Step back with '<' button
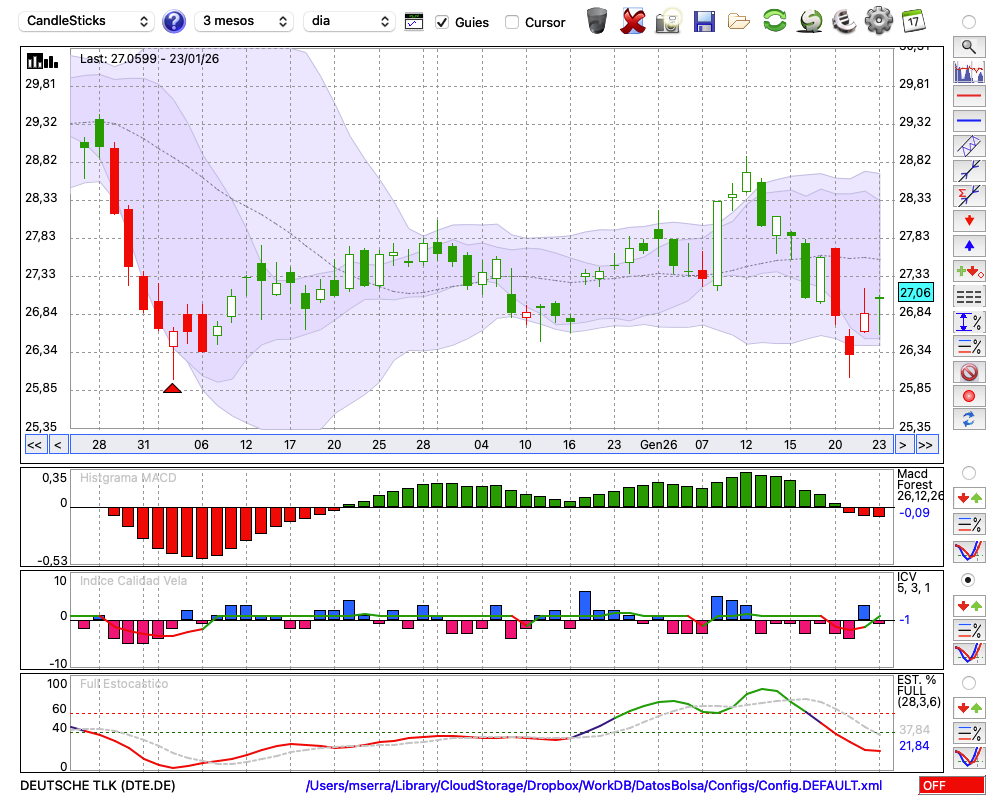1000x800 pixels. point(58,445)
